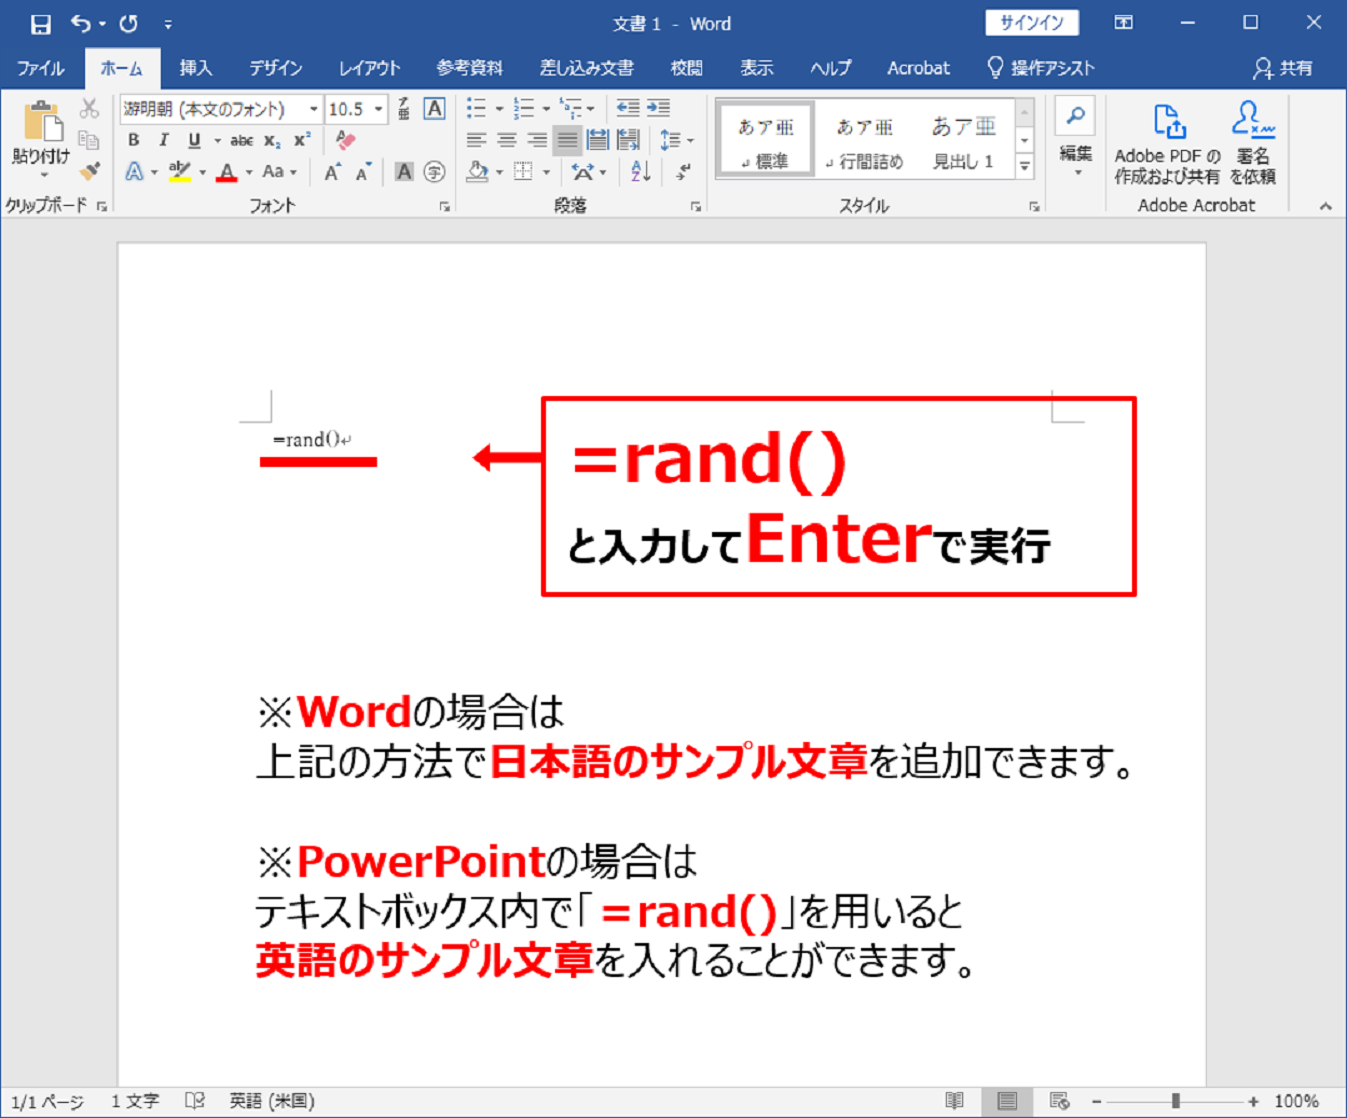Open the font name dropdown
This screenshot has height=1118, width=1347.
pyautogui.click(x=313, y=109)
